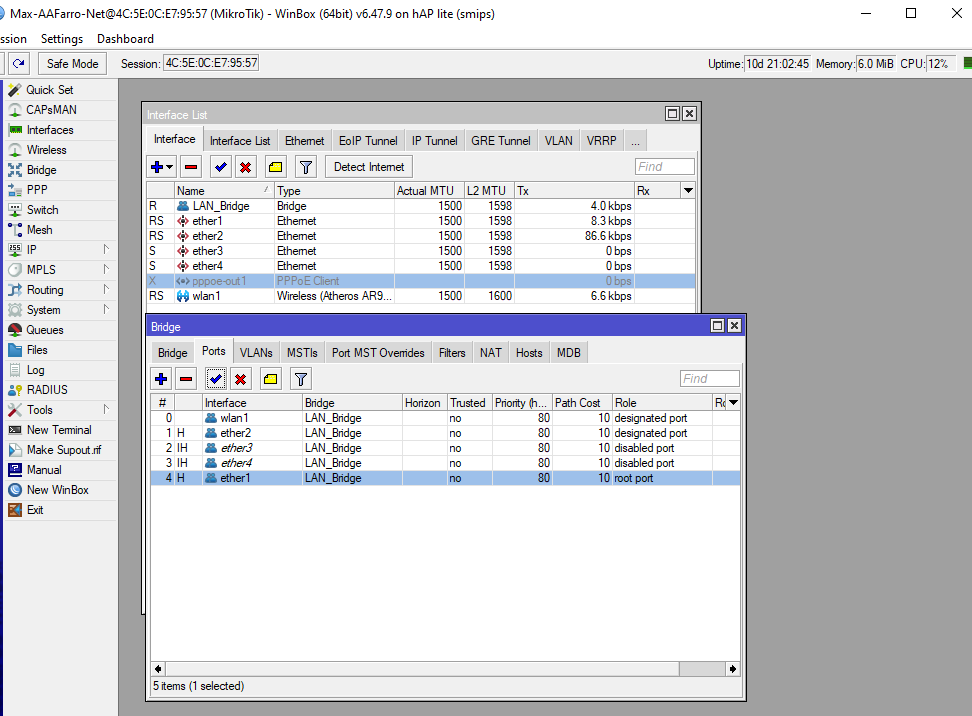The width and height of the screenshot is (972, 716).
Task: Open the Log sidebar entry
Action: pos(35,370)
